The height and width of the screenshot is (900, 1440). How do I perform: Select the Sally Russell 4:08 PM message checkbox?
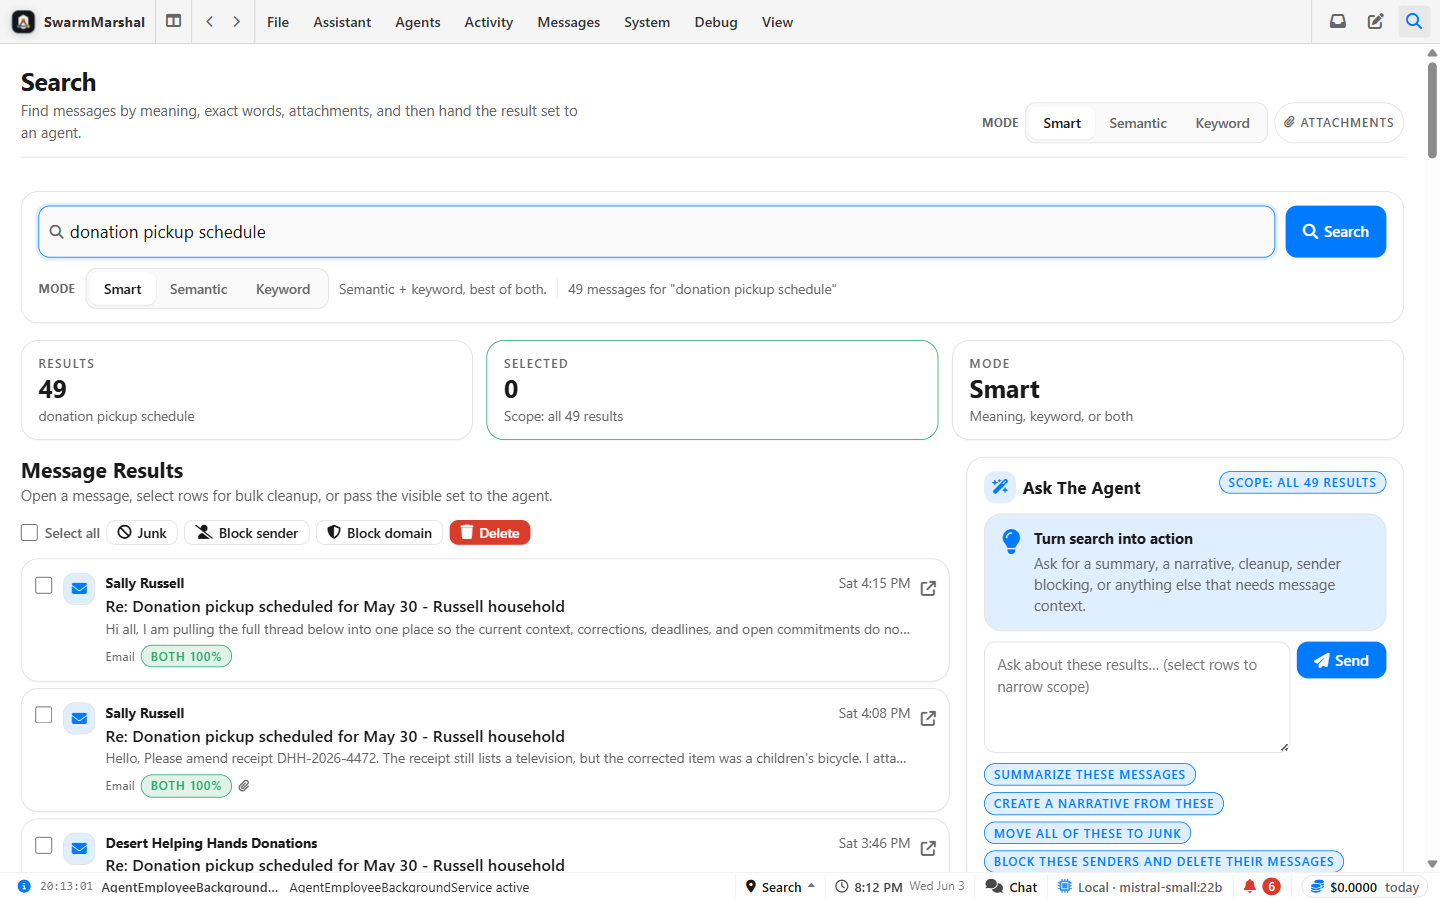coord(44,715)
